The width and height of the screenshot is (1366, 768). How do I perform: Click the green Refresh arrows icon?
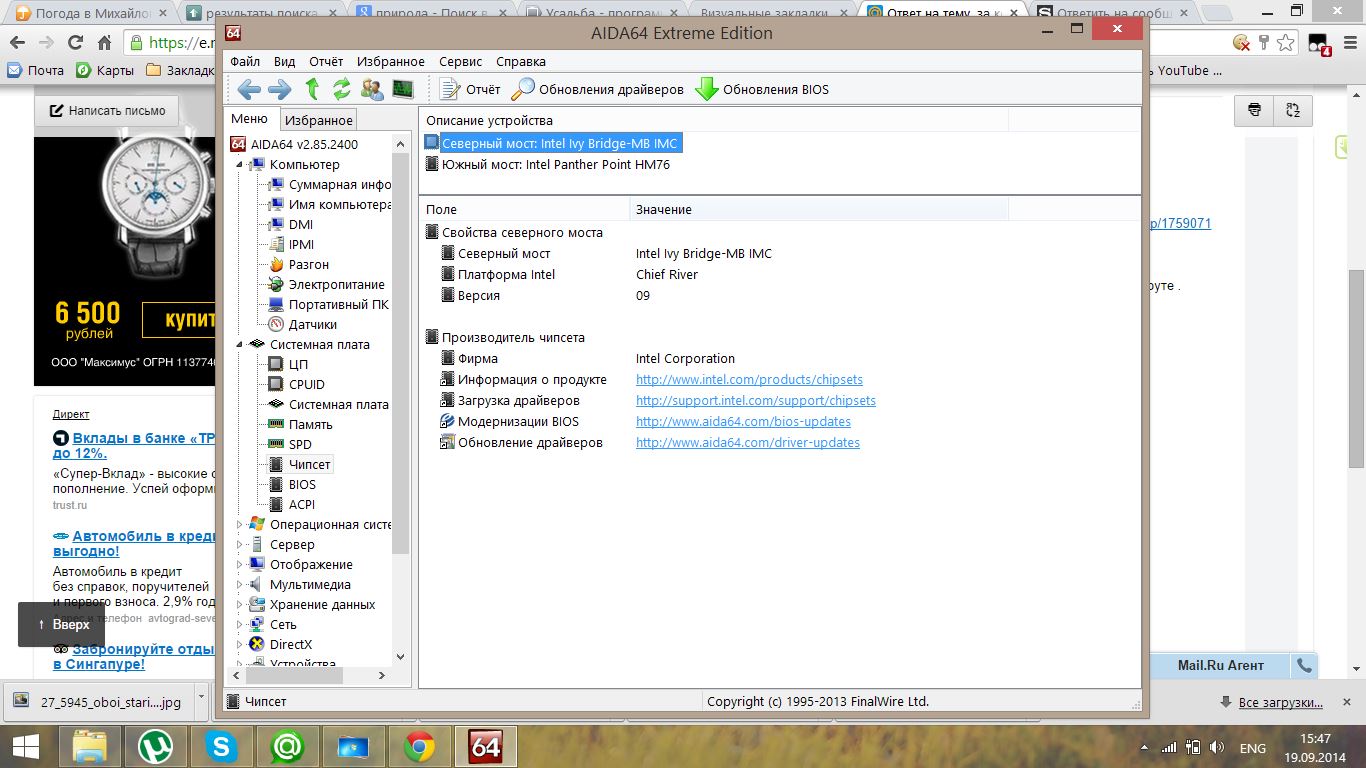click(342, 90)
